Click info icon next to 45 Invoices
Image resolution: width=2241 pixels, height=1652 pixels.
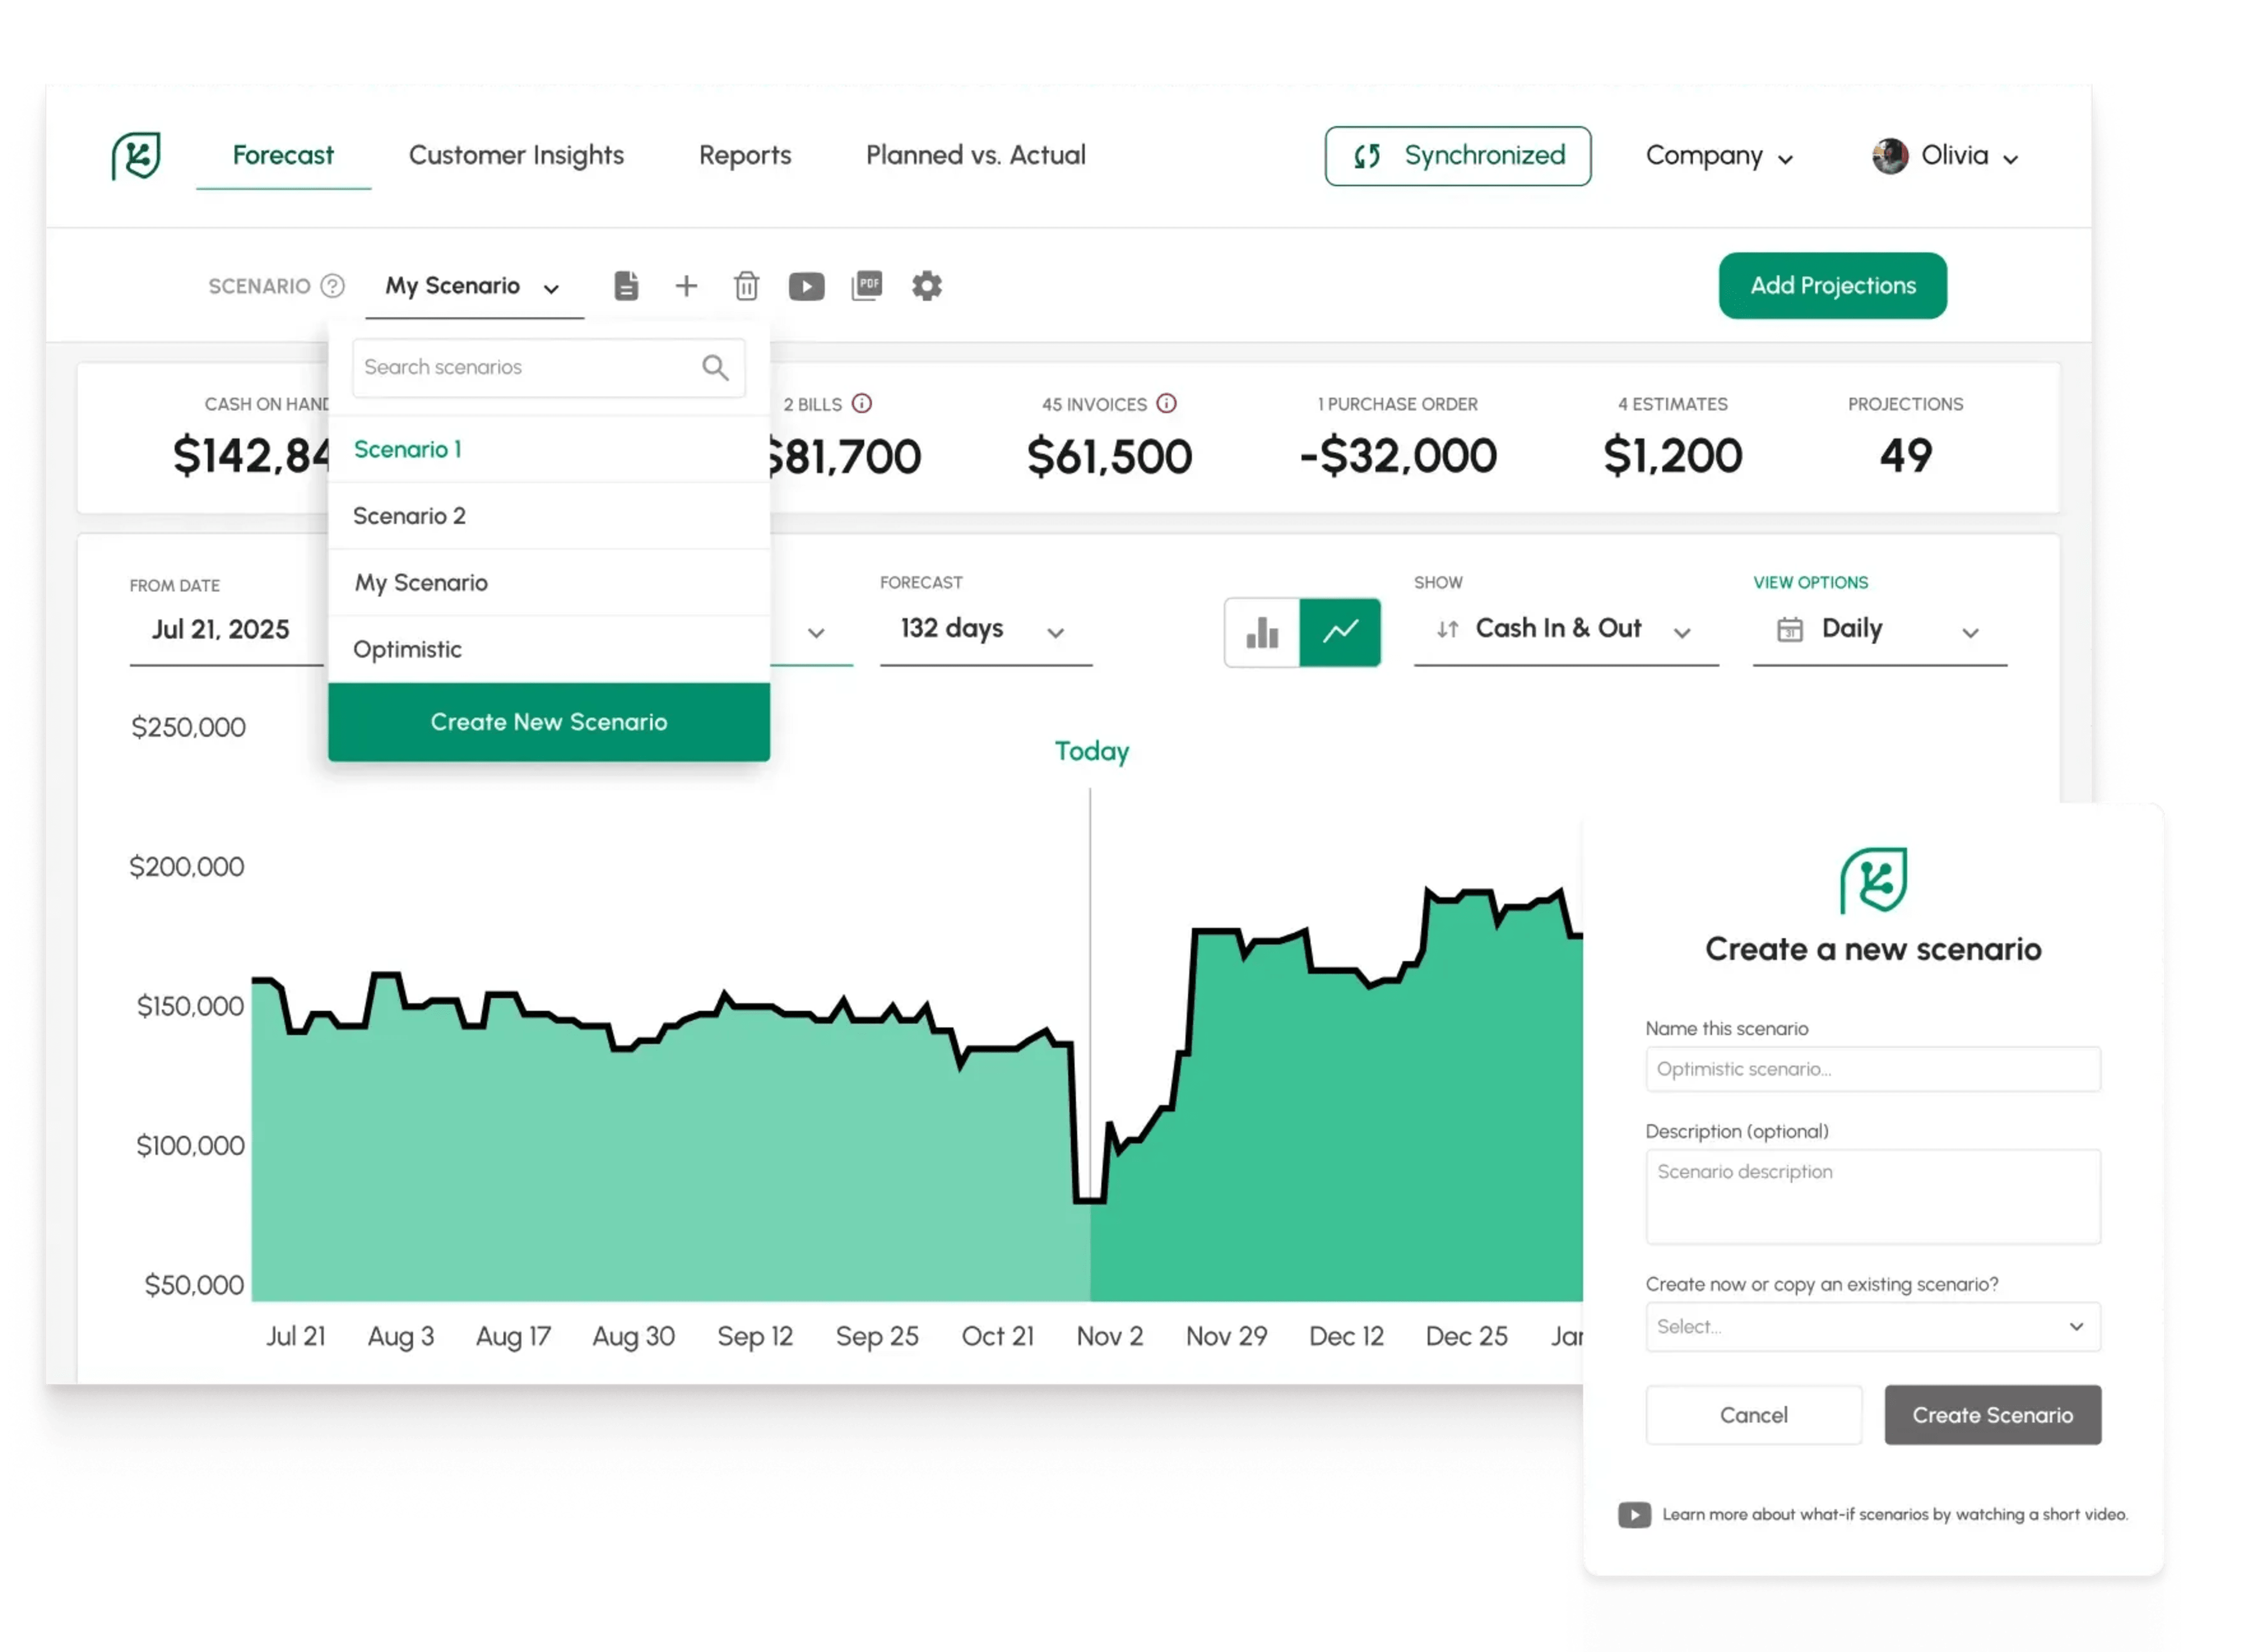point(1166,403)
